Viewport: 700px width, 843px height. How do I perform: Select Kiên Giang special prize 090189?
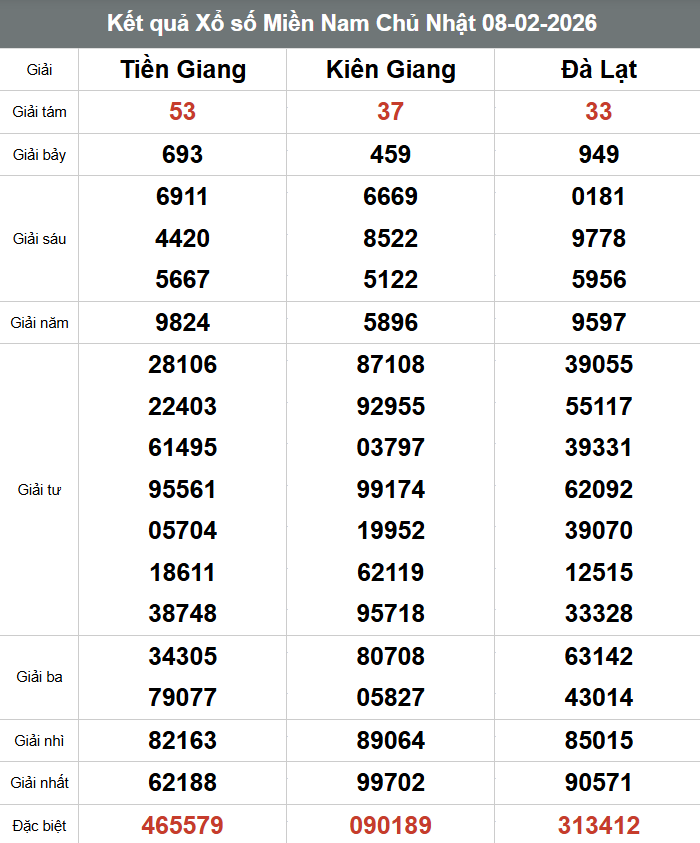pyautogui.click(x=391, y=825)
